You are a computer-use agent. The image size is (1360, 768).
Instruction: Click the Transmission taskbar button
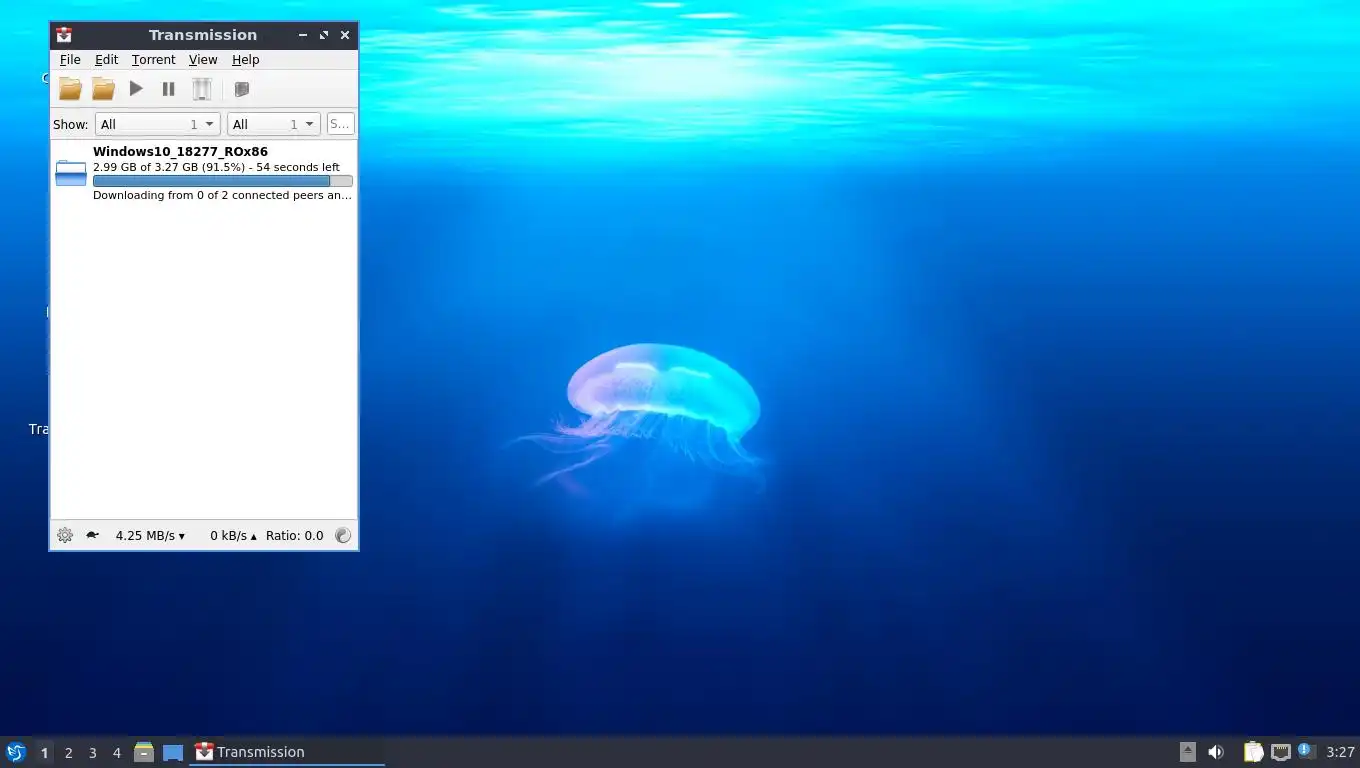click(288, 752)
